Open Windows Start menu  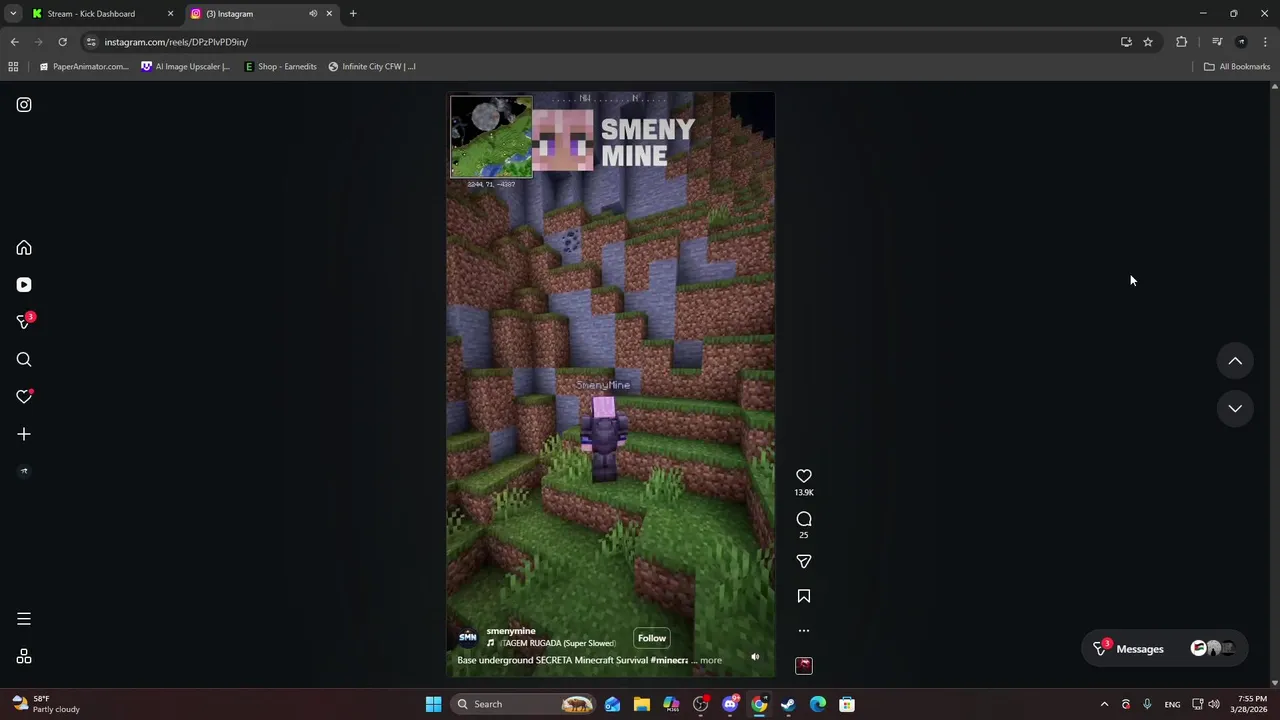point(433,704)
